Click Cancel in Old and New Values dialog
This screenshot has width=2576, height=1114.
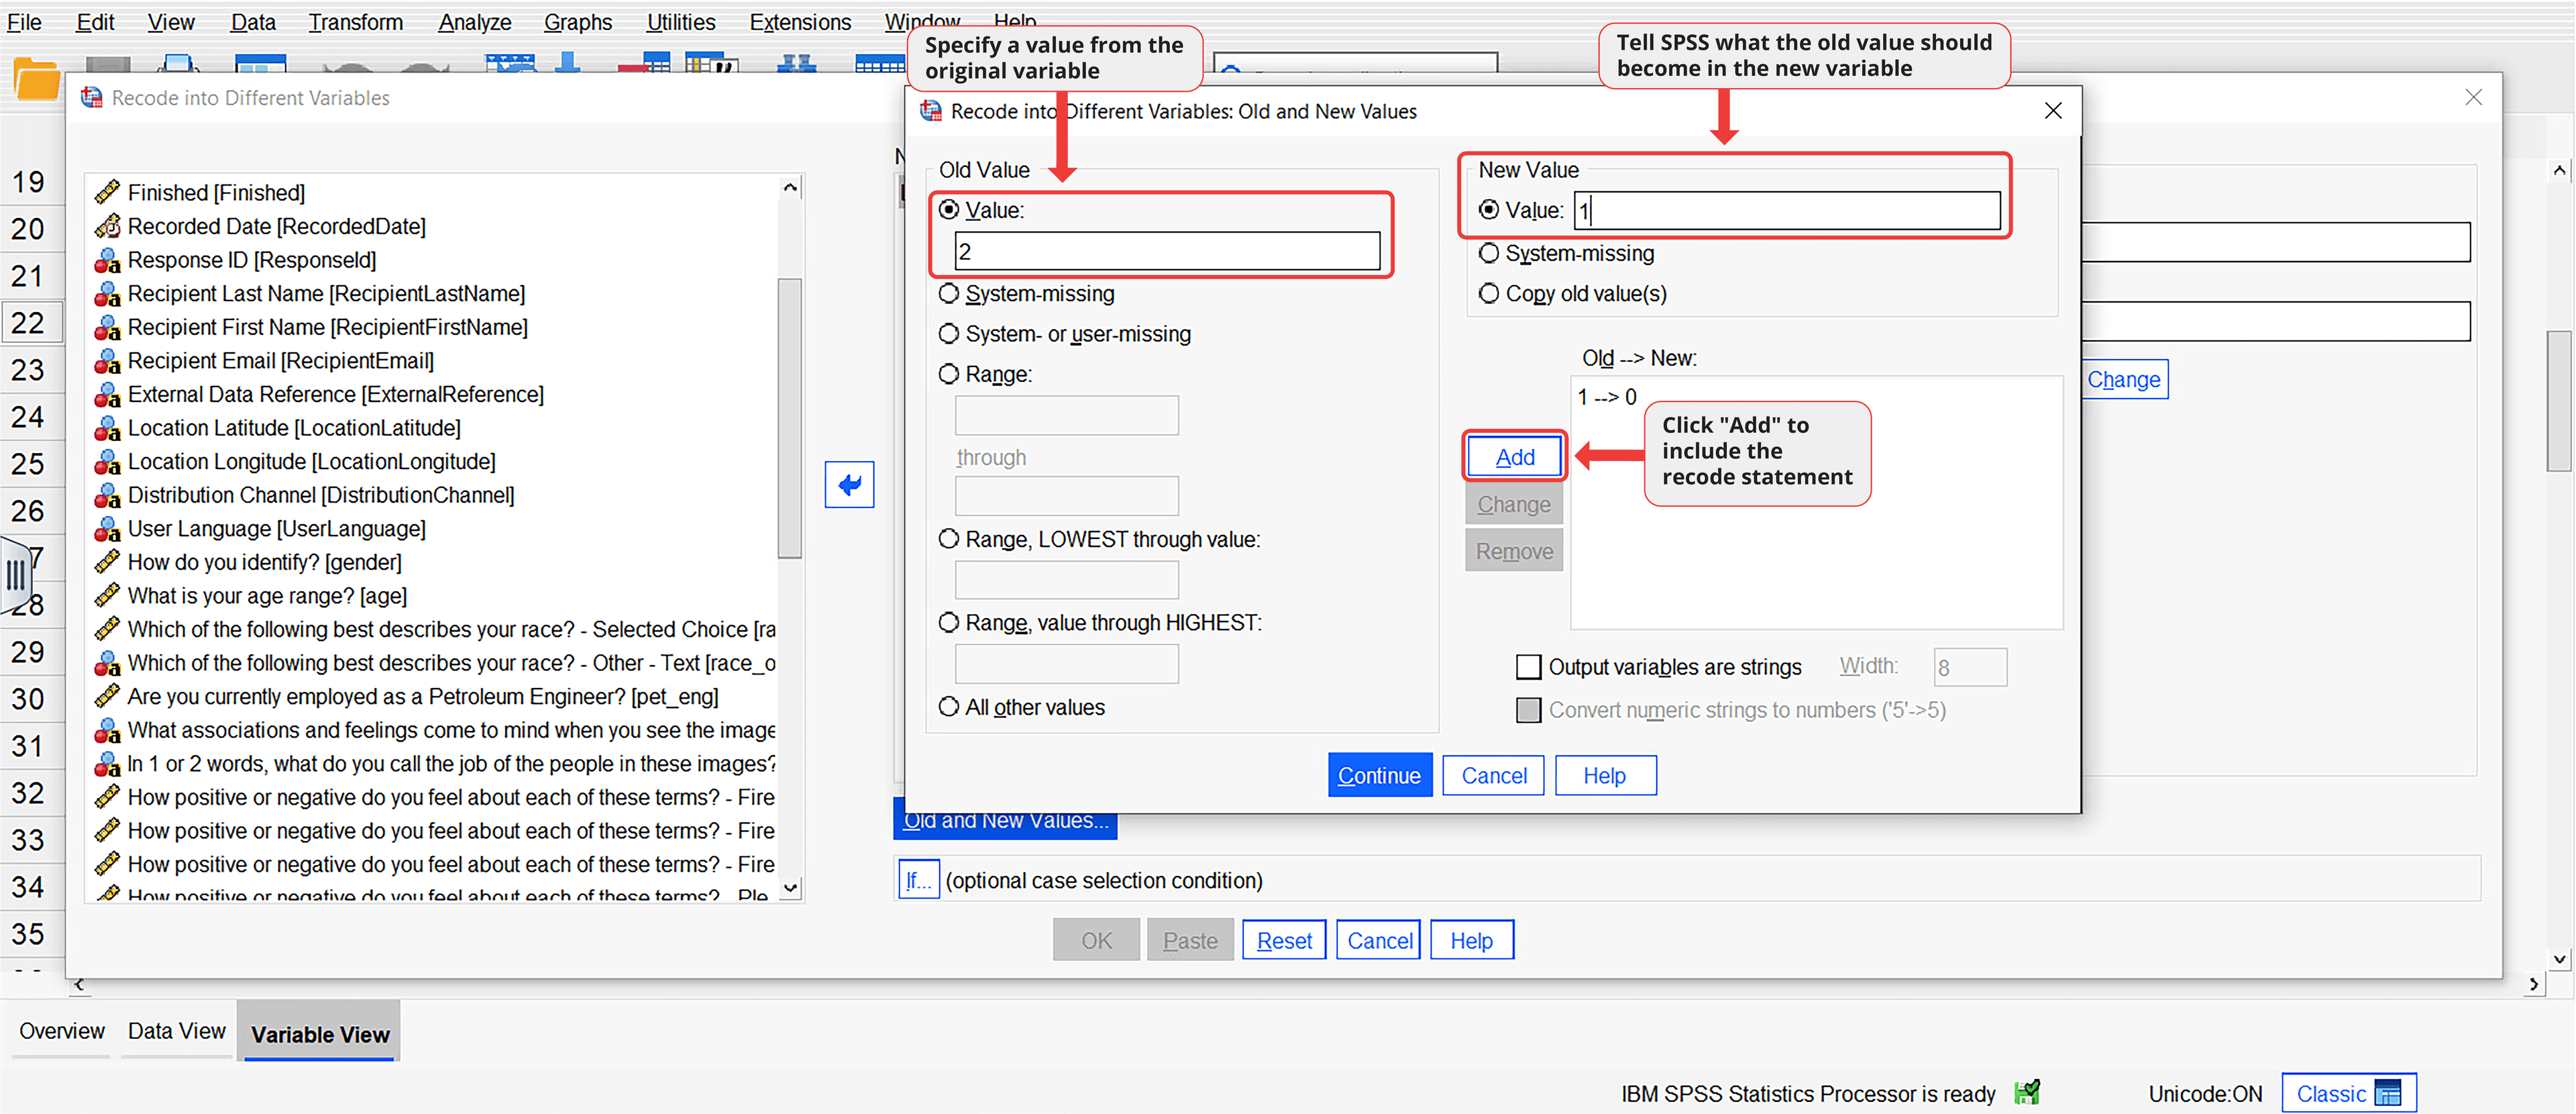[1493, 775]
